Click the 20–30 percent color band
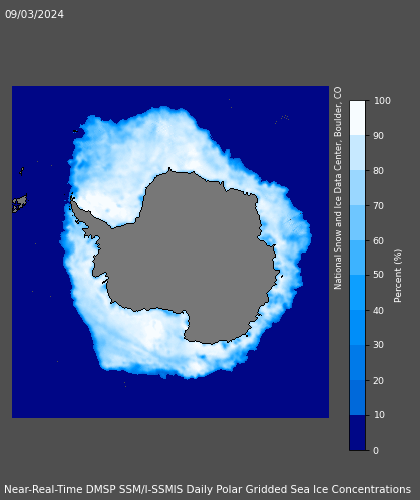Screen dimensions: 420x500 tap(357, 362)
